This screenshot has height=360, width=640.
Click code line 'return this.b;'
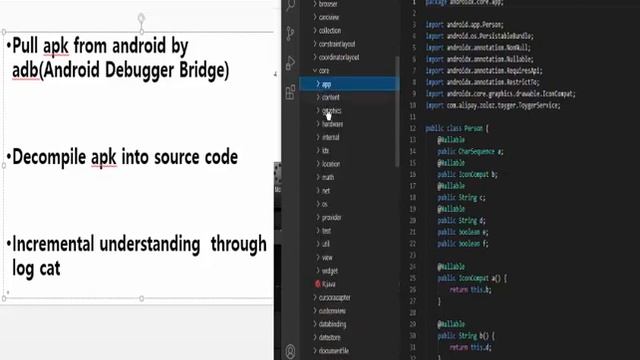pos(470,290)
